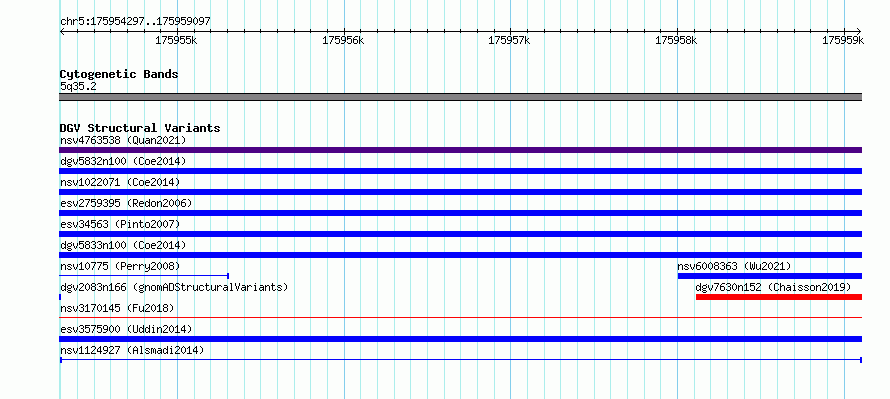
Task: Click the blue nsv1022071 variant bar
Action: tap(460, 192)
